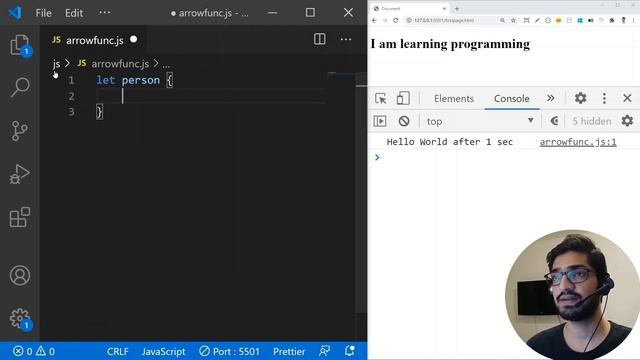640x360 pixels.
Task: Open the File menu
Action: click(x=43, y=13)
